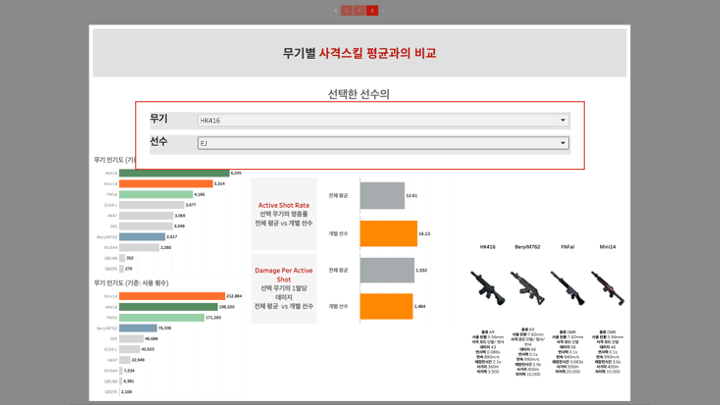Click the Active Shot Rate heading
Screen dimensions: 720x405
tap(284, 205)
